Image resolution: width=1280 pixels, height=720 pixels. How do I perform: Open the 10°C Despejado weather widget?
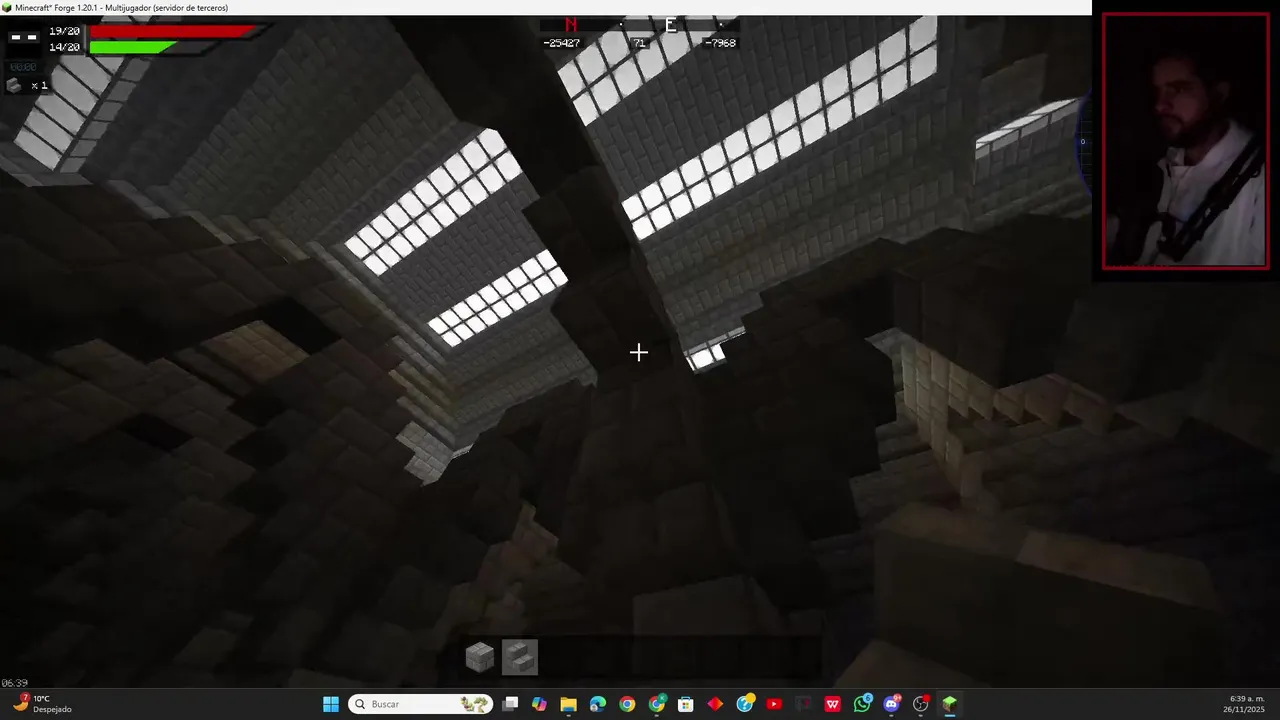point(42,704)
